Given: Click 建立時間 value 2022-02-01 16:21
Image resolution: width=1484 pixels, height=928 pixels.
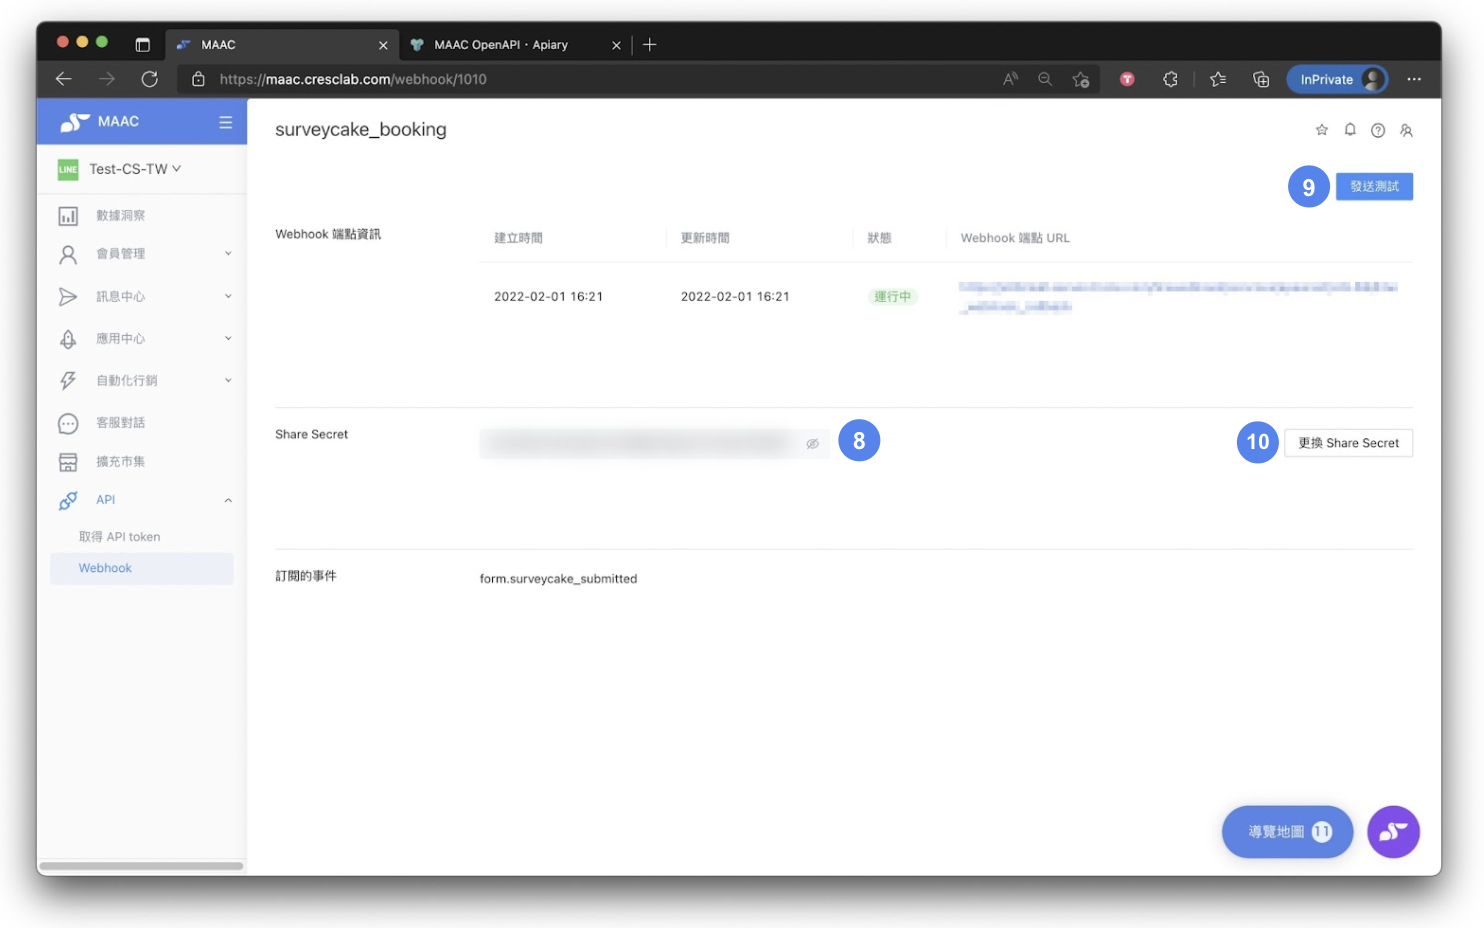Looking at the screenshot, I should click(548, 297).
